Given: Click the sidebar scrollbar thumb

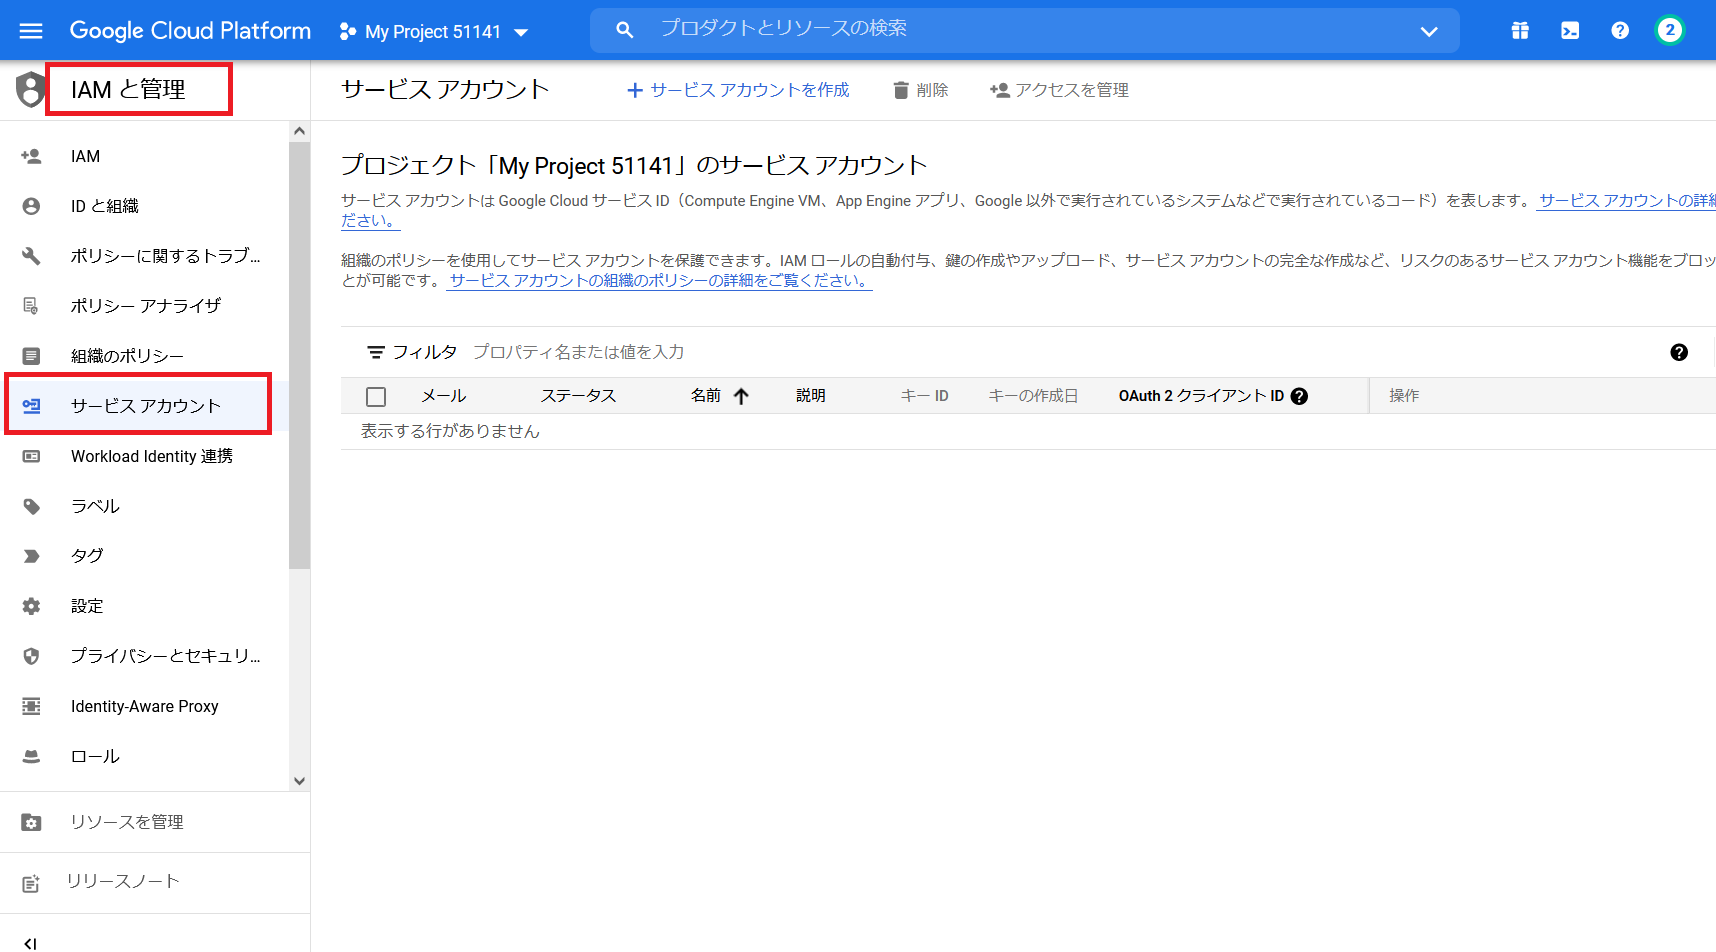Looking at the screenshot, I should (299, 355).
